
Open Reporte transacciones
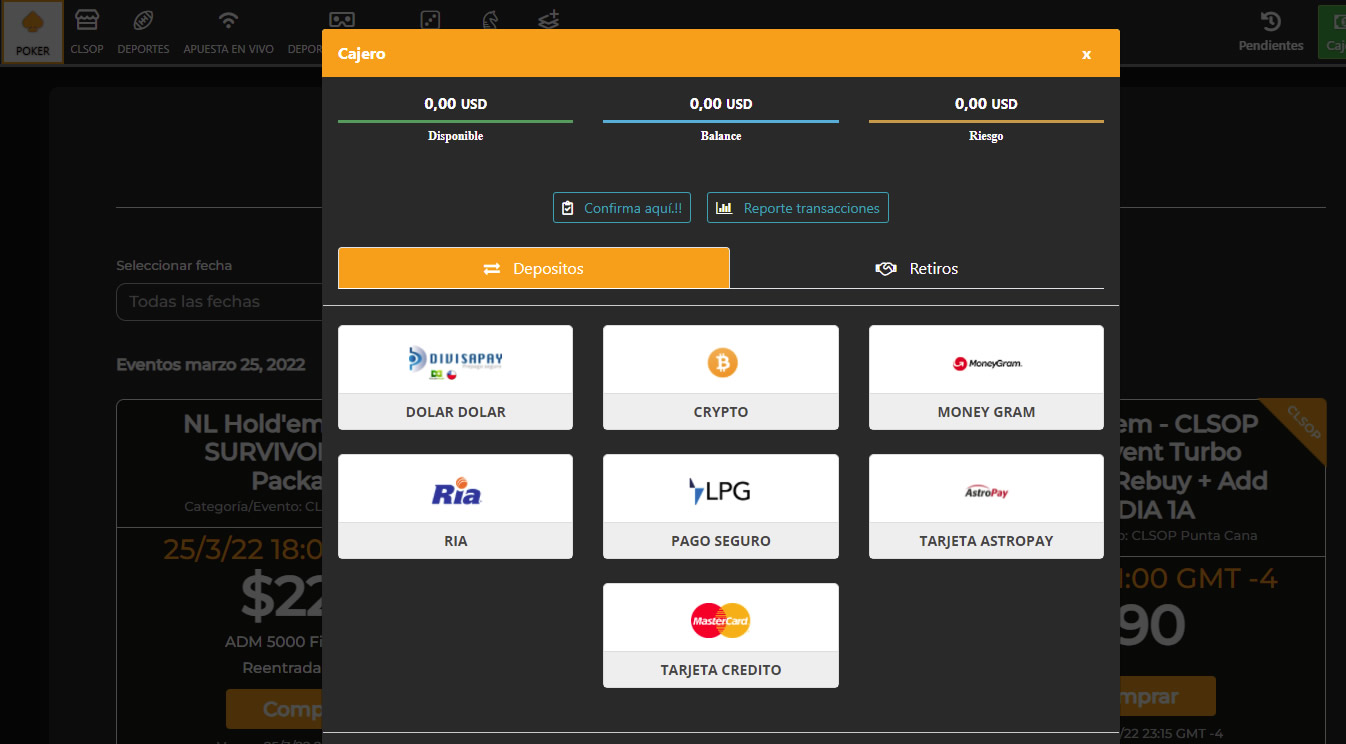[x=798, y=208]
